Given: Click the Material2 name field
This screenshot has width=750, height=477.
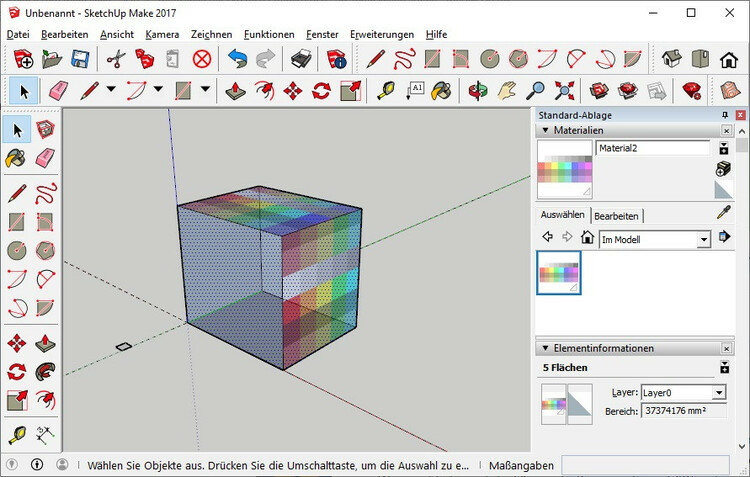Looking at the screenshot, I should (x=652, y=148).
